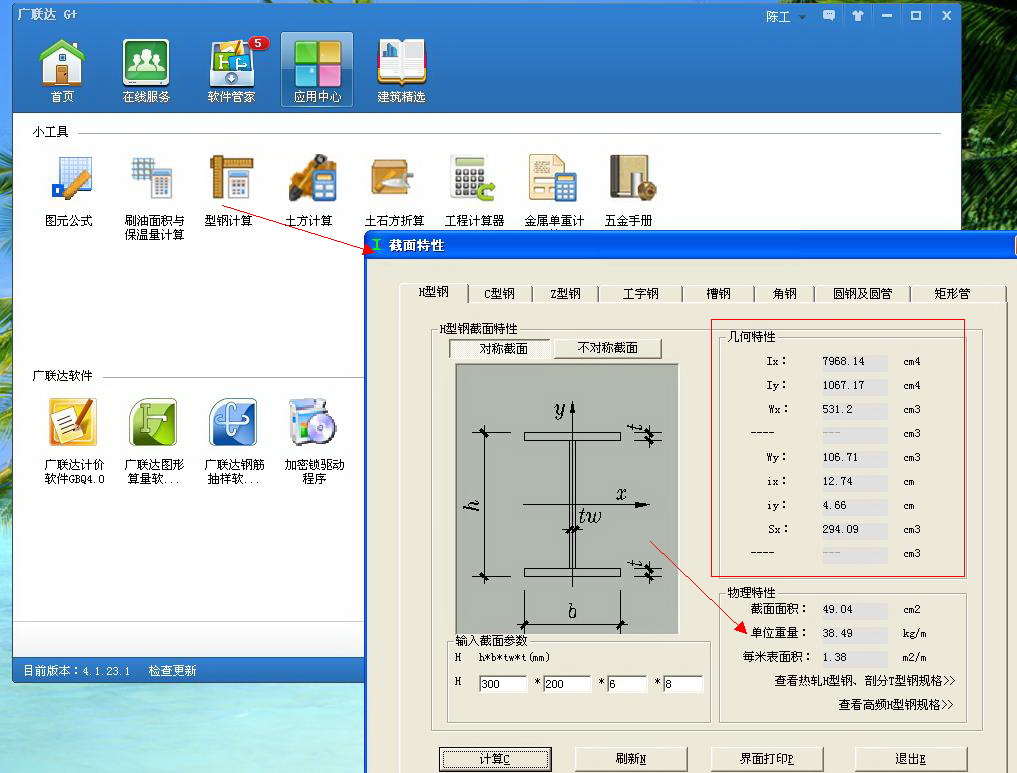1017x773 pixels.
Task: Open 查看热轧H型钢、剖分T型钢规格 link
Action: coord(864,681)
